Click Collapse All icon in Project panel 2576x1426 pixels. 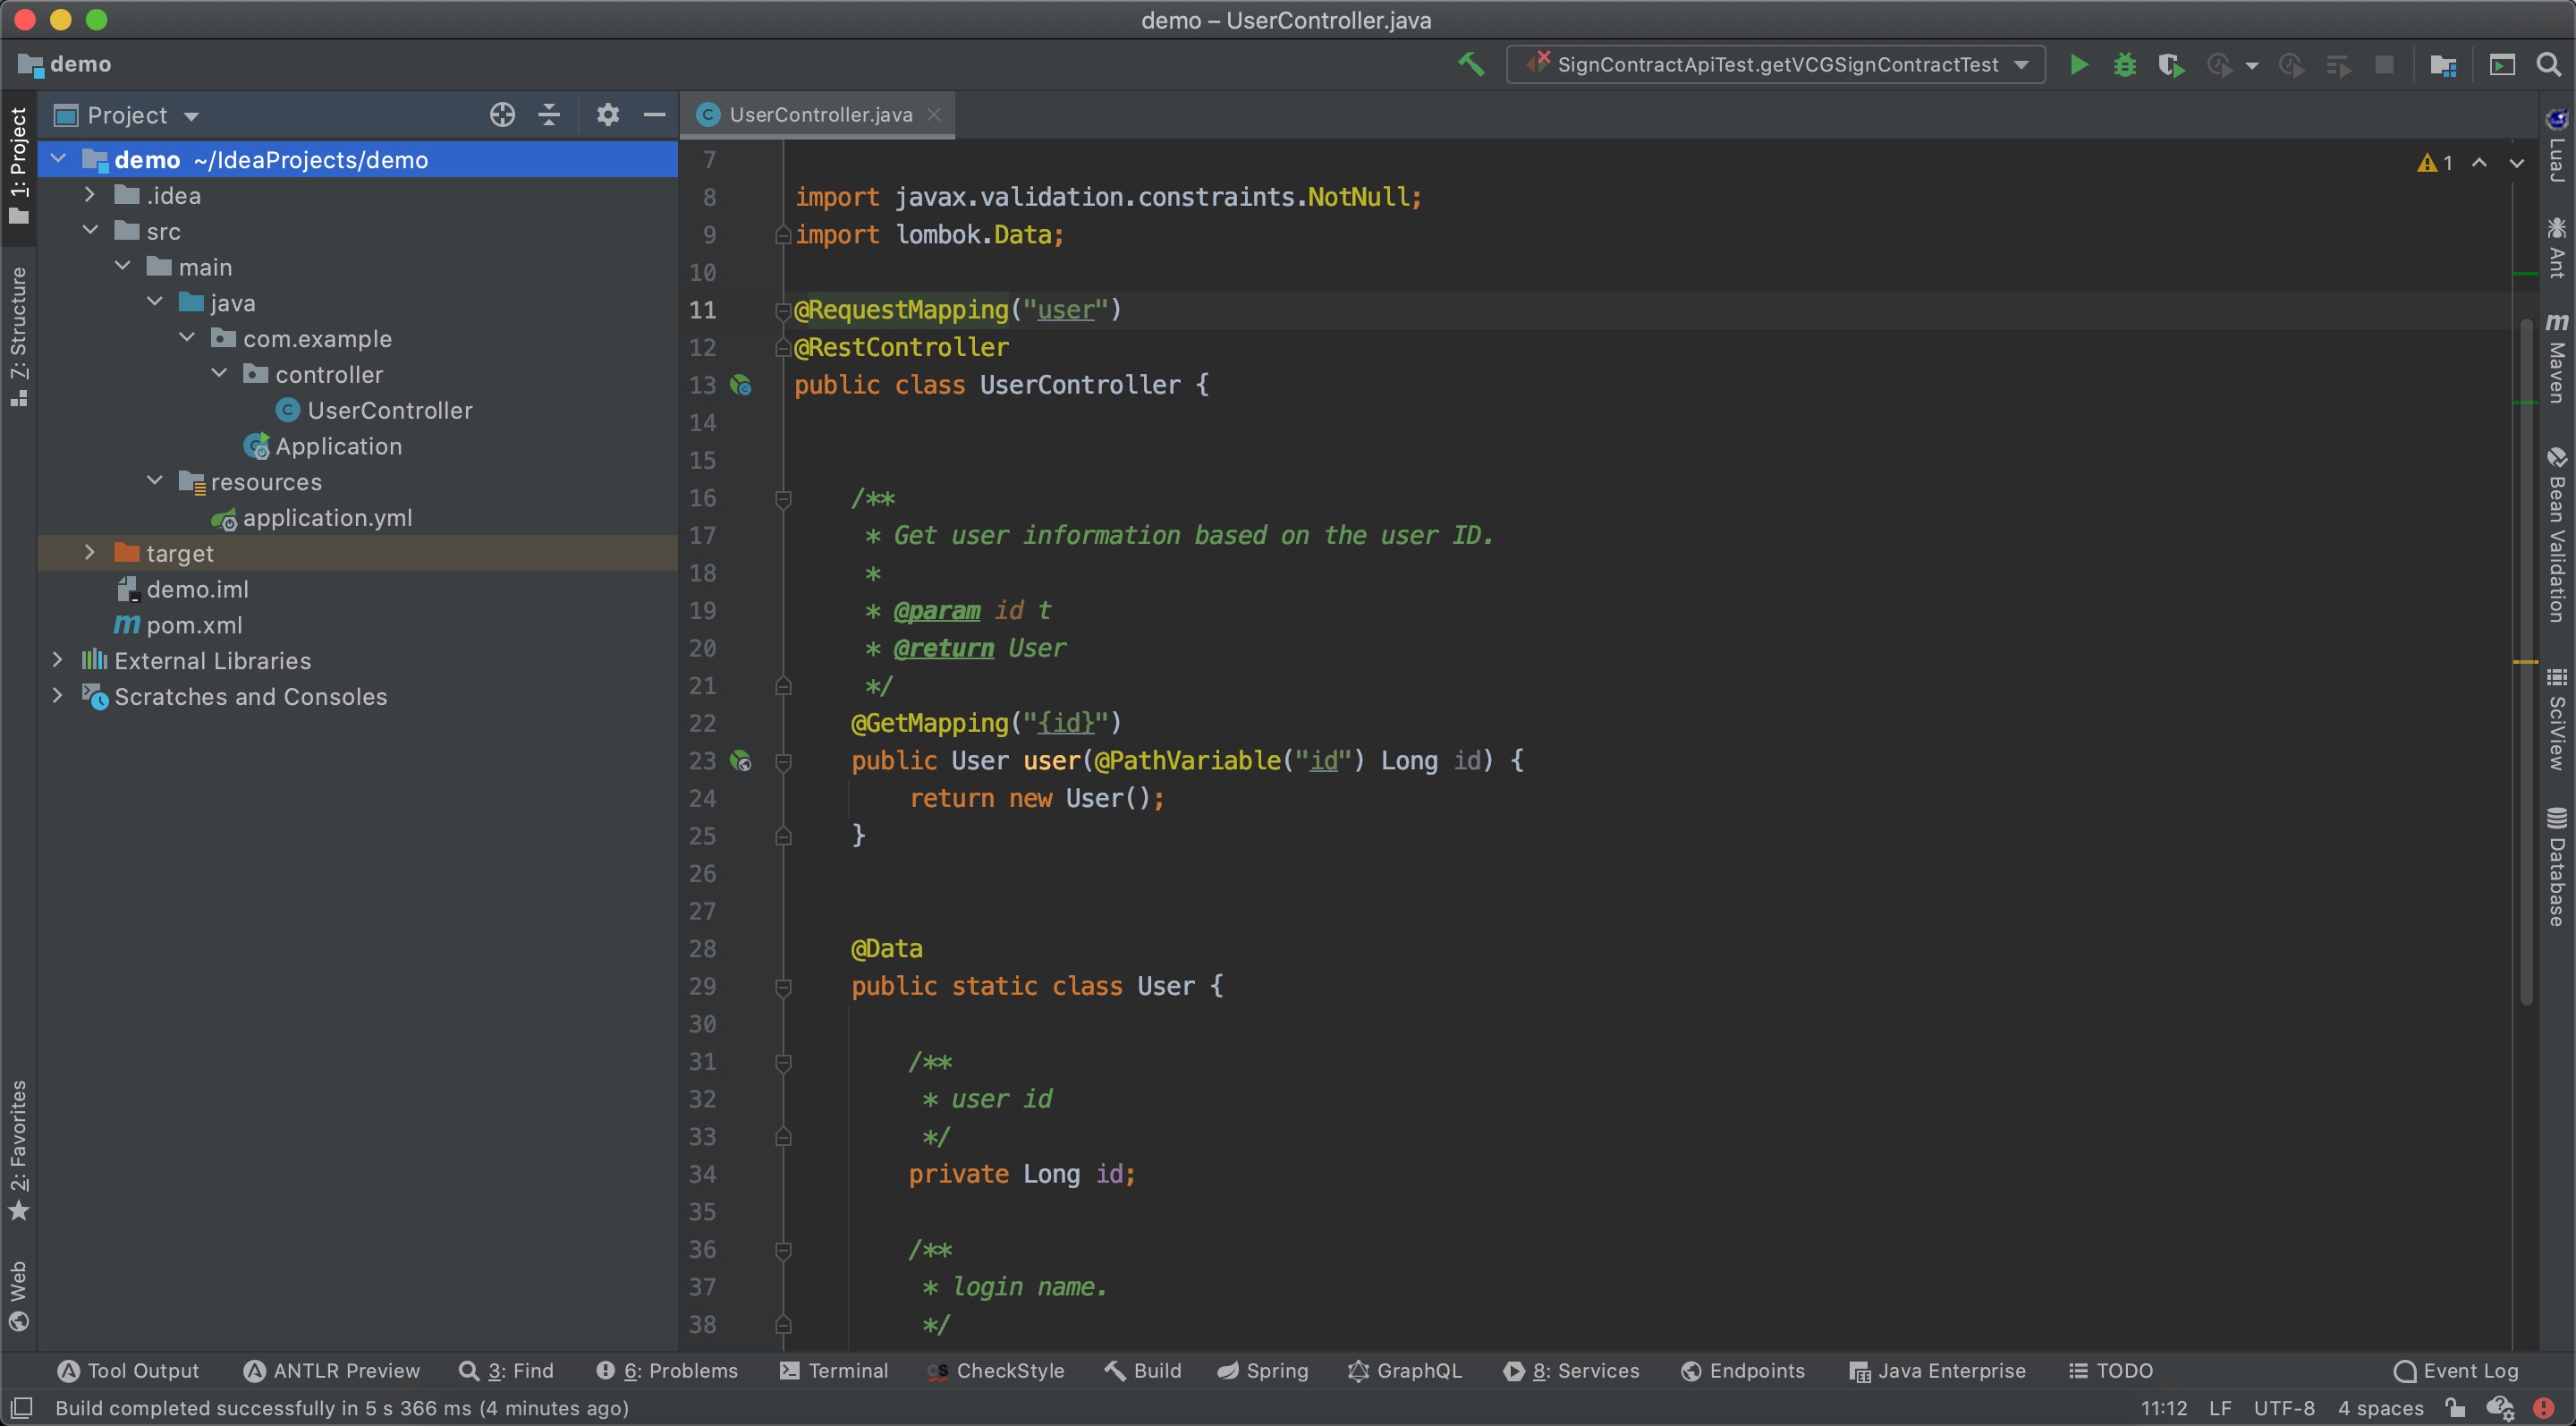(x=549, y=115)
